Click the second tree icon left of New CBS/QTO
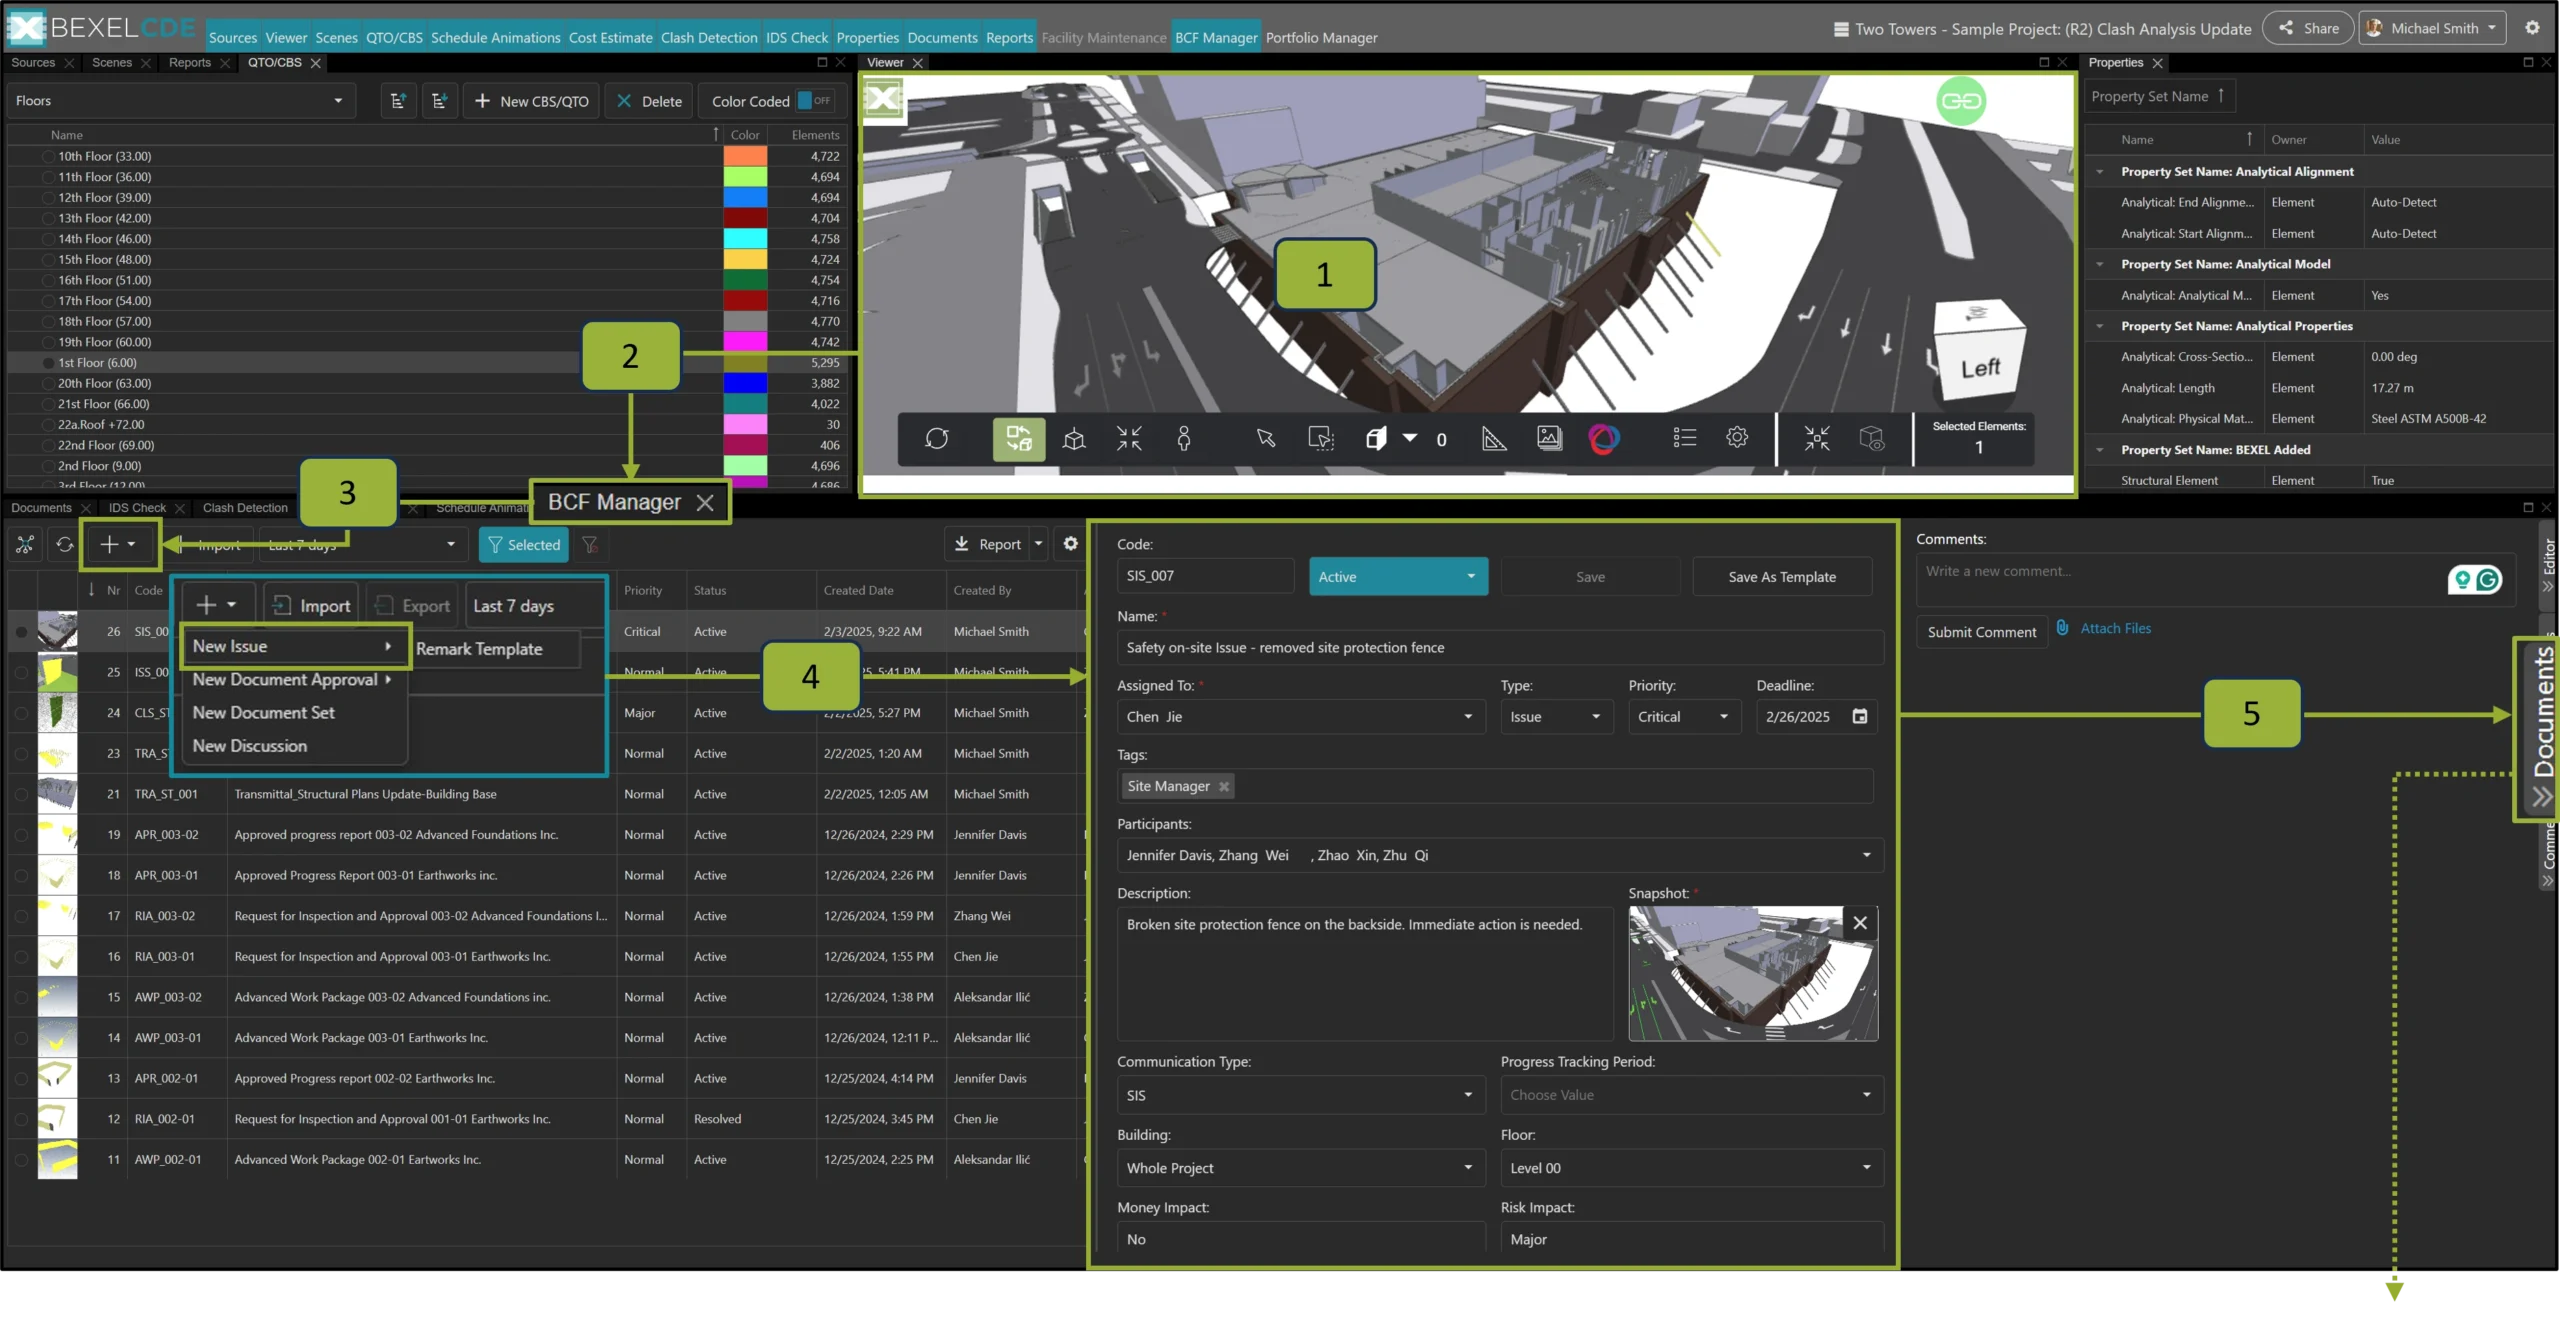 click(439, 101)
